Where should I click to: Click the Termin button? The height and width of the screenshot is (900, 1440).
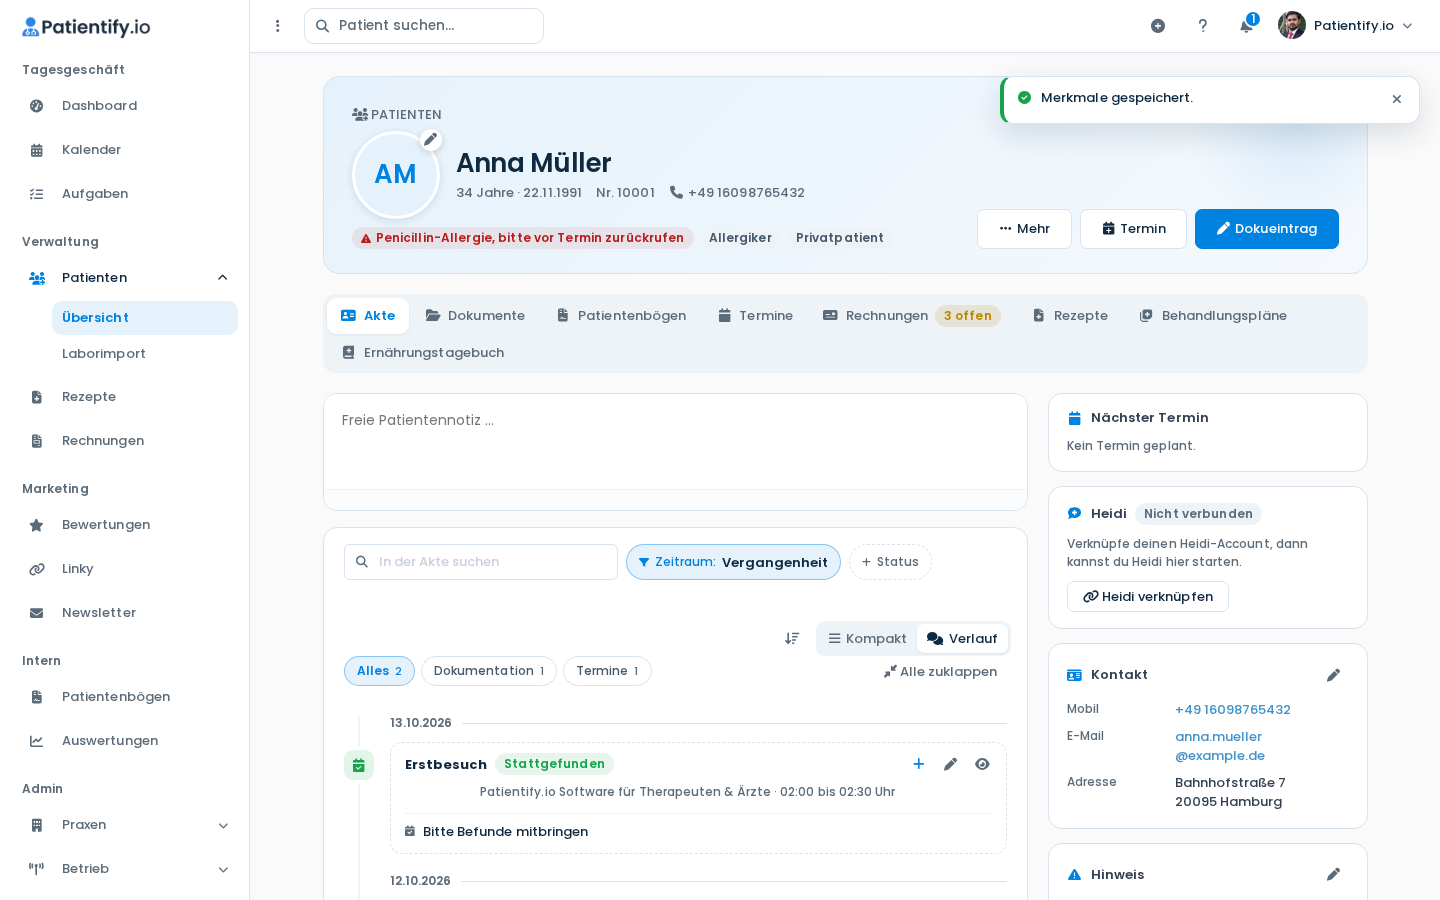point(1133,229)
